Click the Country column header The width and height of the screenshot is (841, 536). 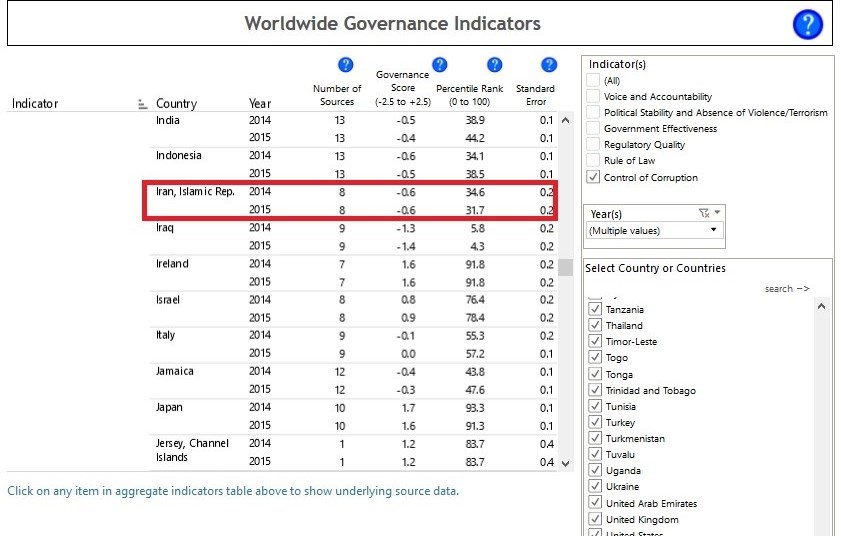[176, 104]
